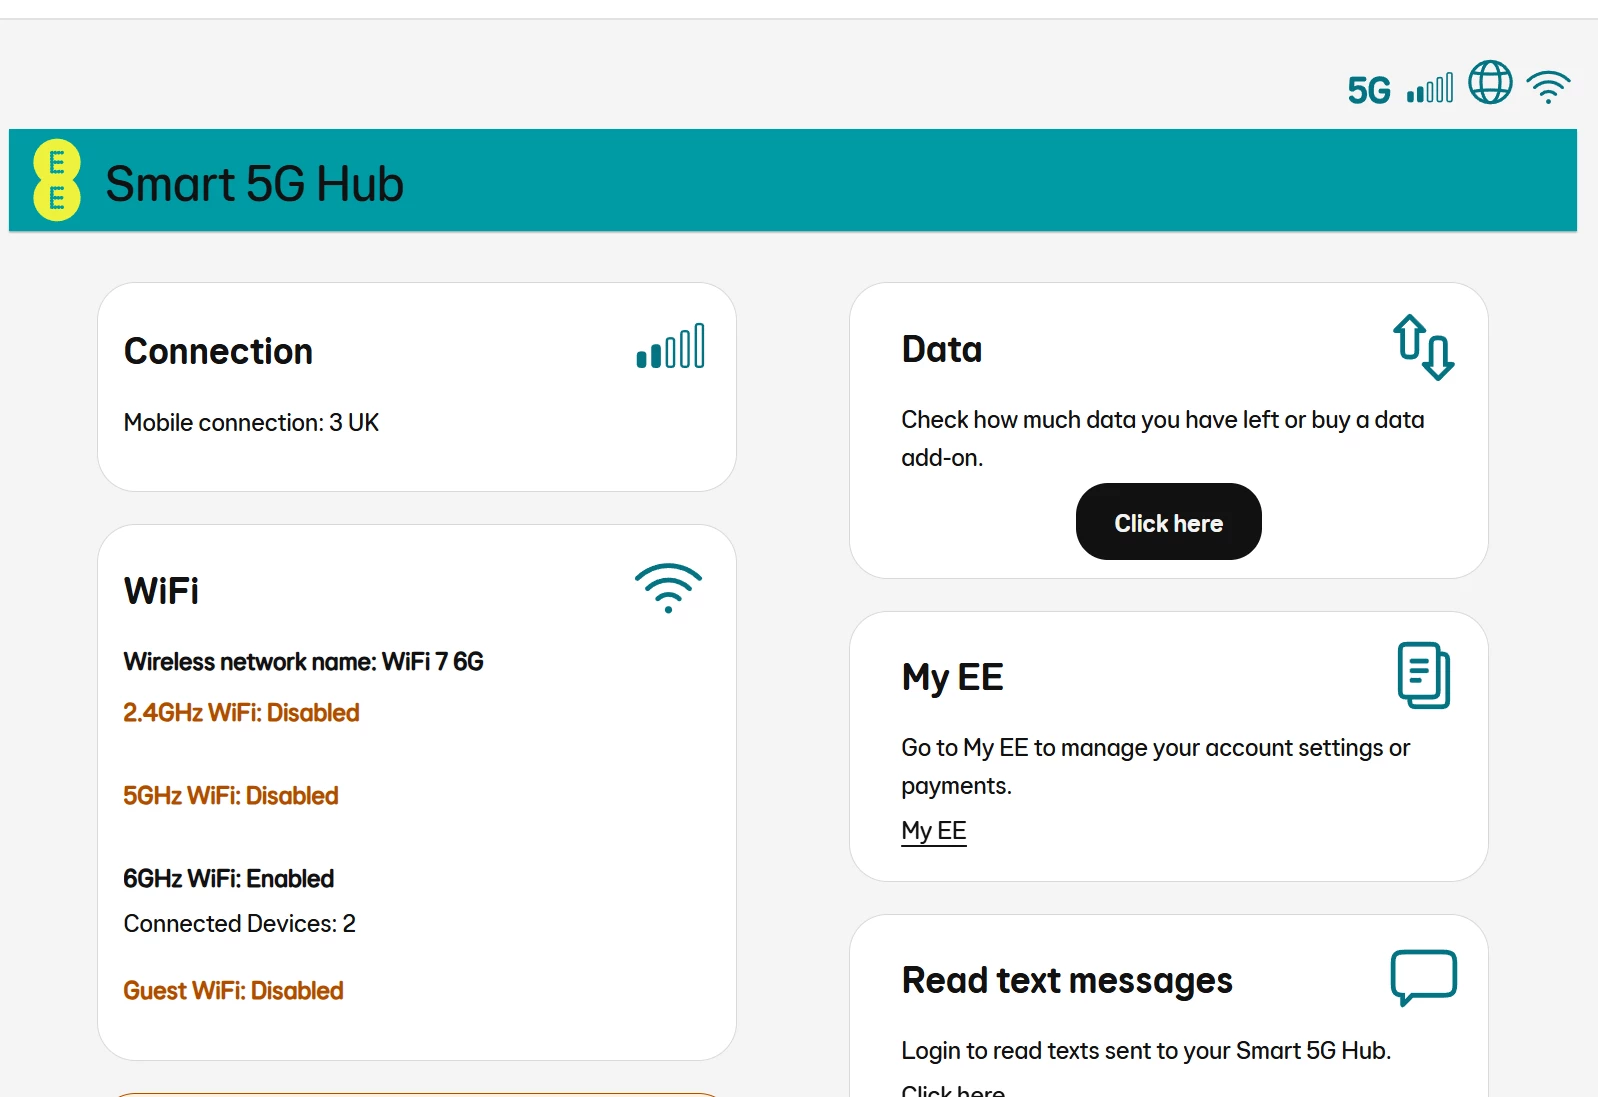The height and width of the screenshot is (1097, 1598).
Task: Click the Login to read texts description
Action: coord(1146,1051)
